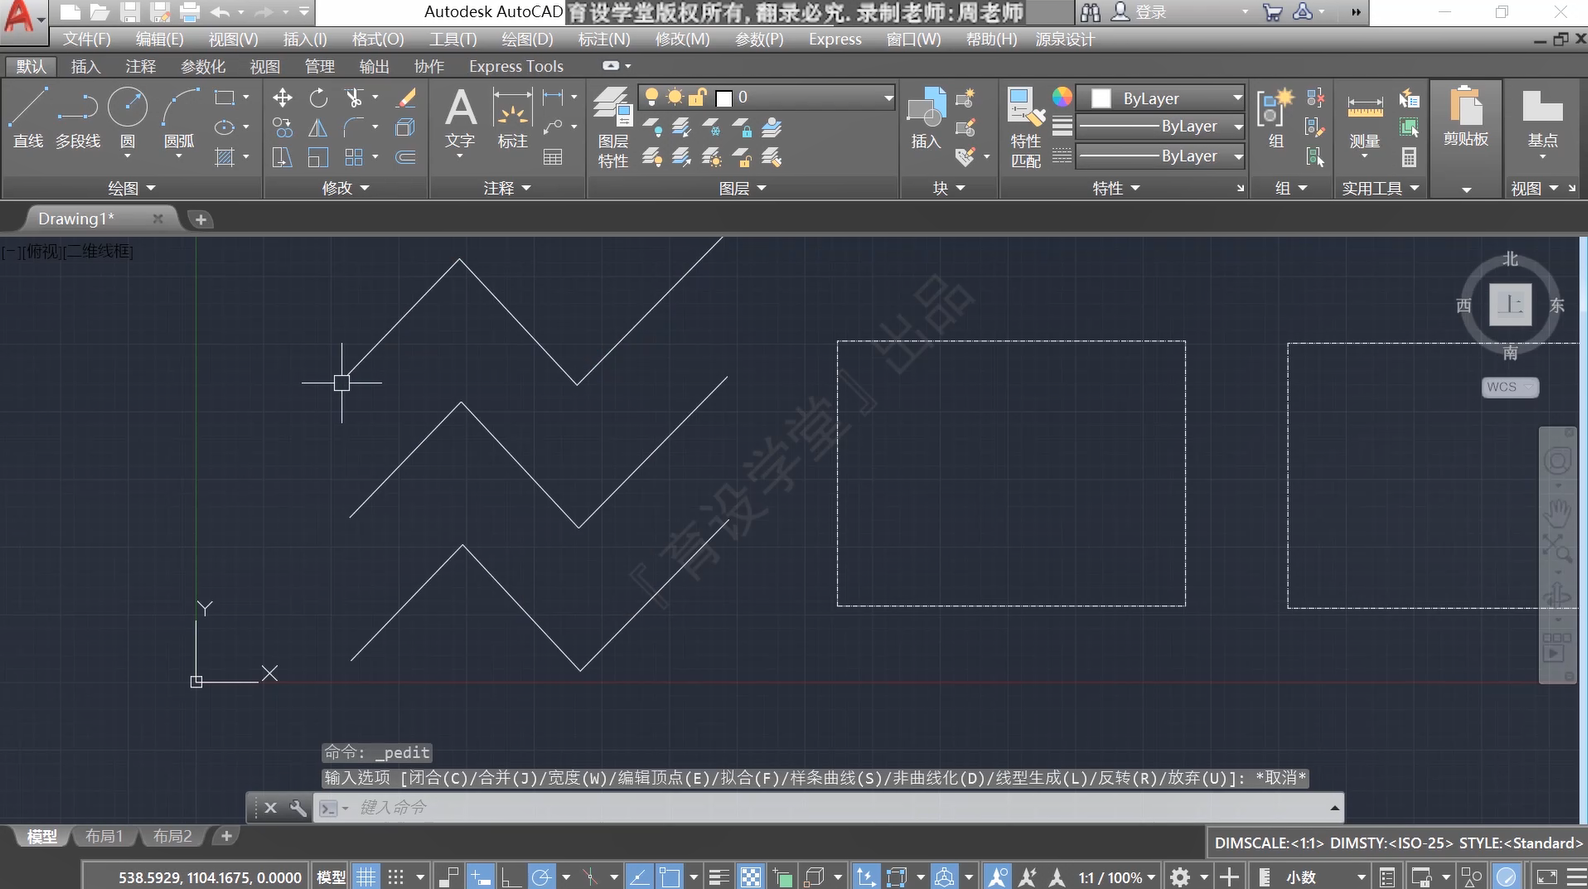Select the Circle (圆) tool

[x=127, y=118]
